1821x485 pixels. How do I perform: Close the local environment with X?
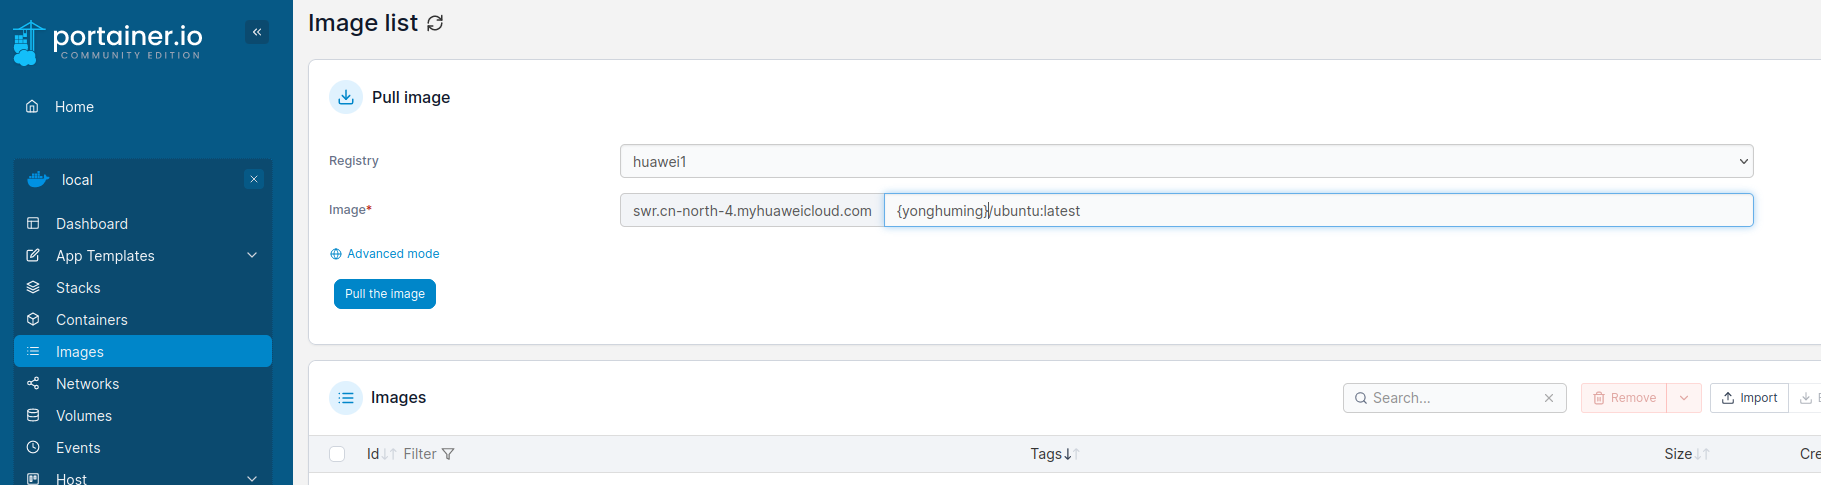[254, 179]
